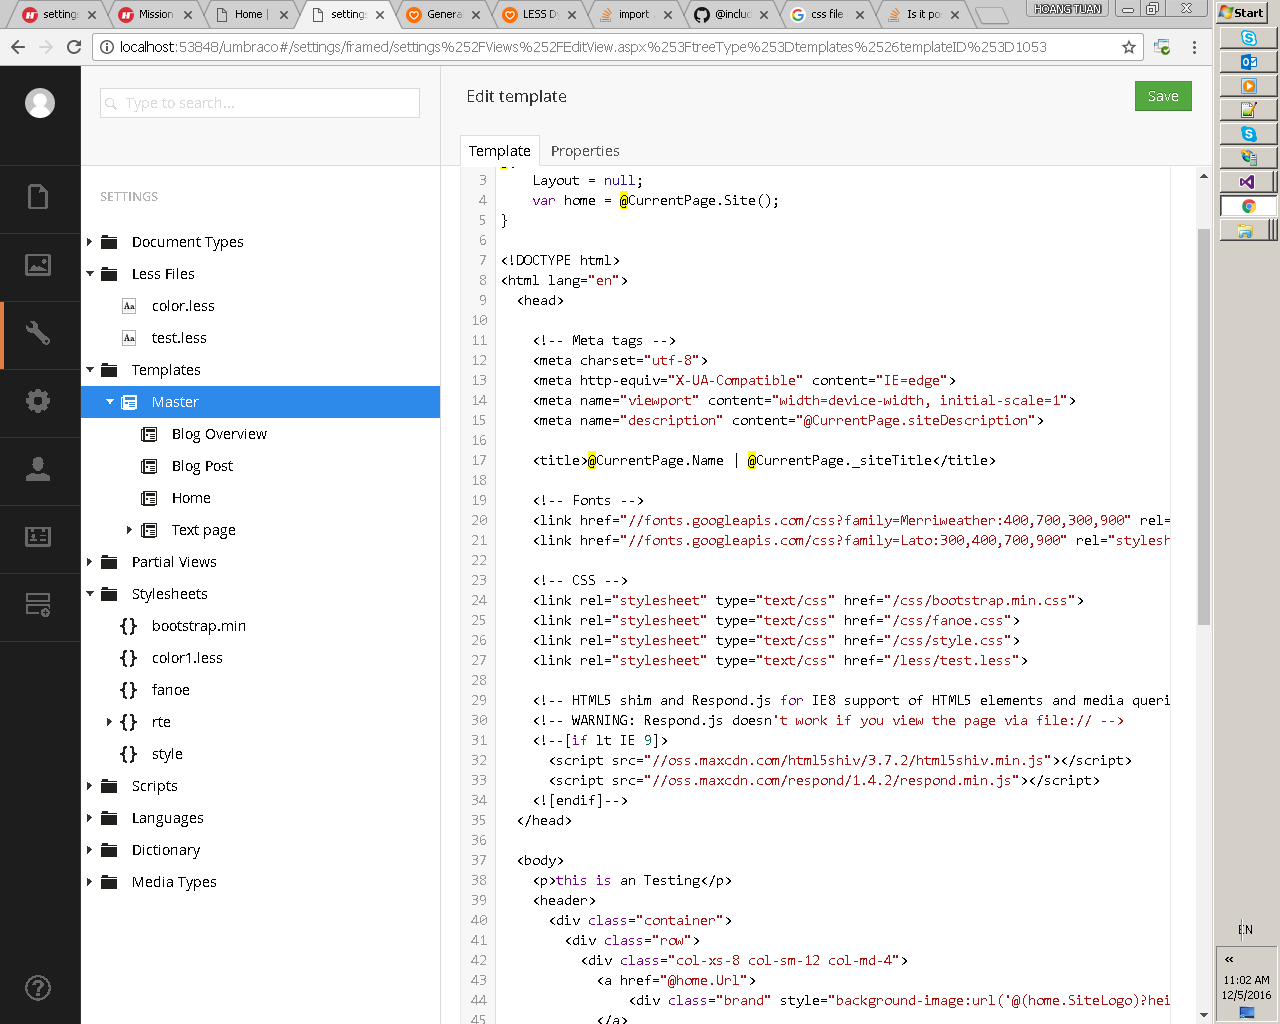
Task: Expand the Text page template node
Action: coord(129,530)
